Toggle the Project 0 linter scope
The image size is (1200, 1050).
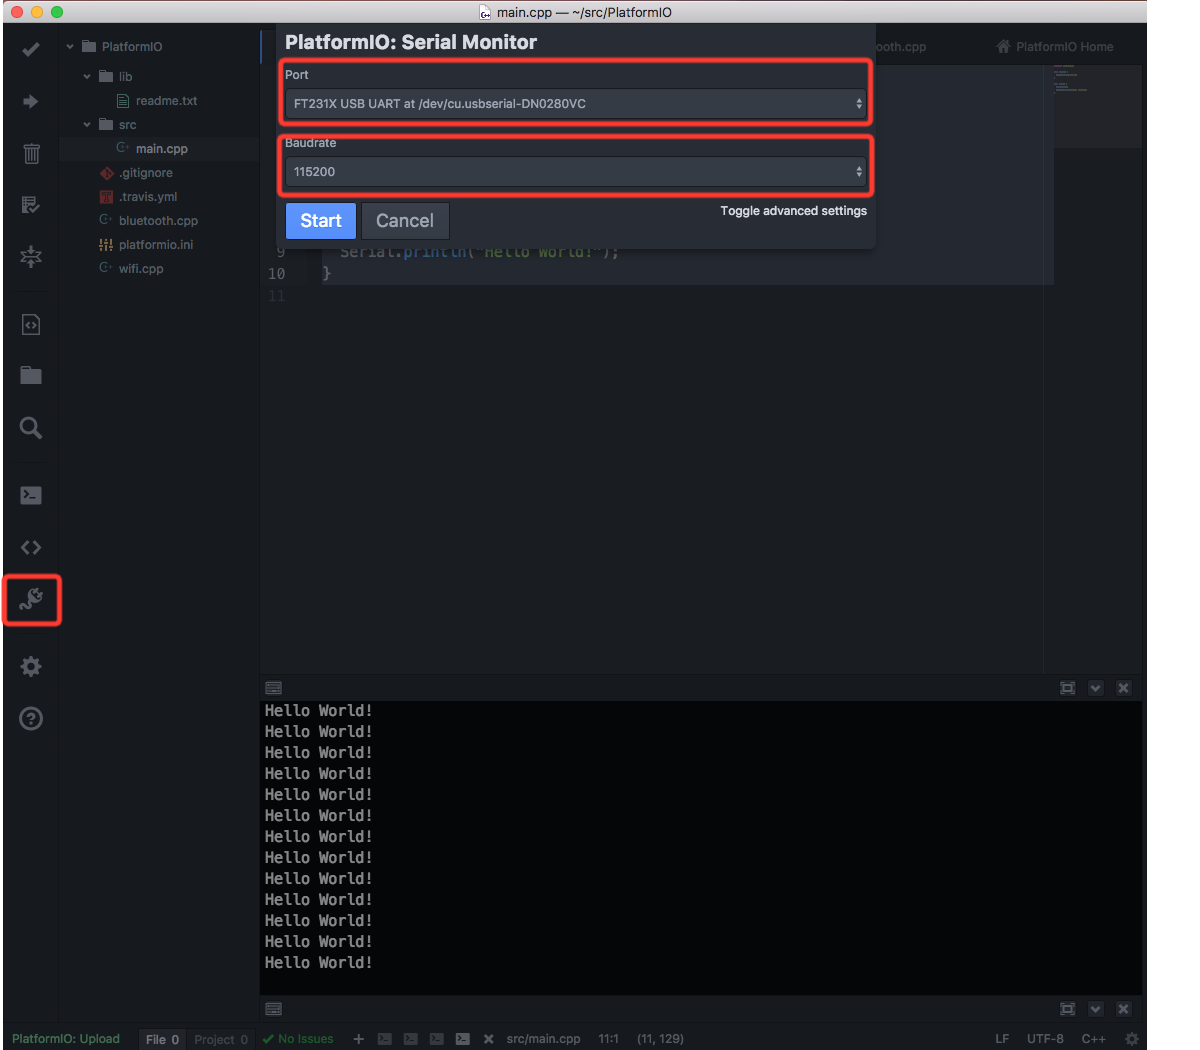tap(221, 1039)
